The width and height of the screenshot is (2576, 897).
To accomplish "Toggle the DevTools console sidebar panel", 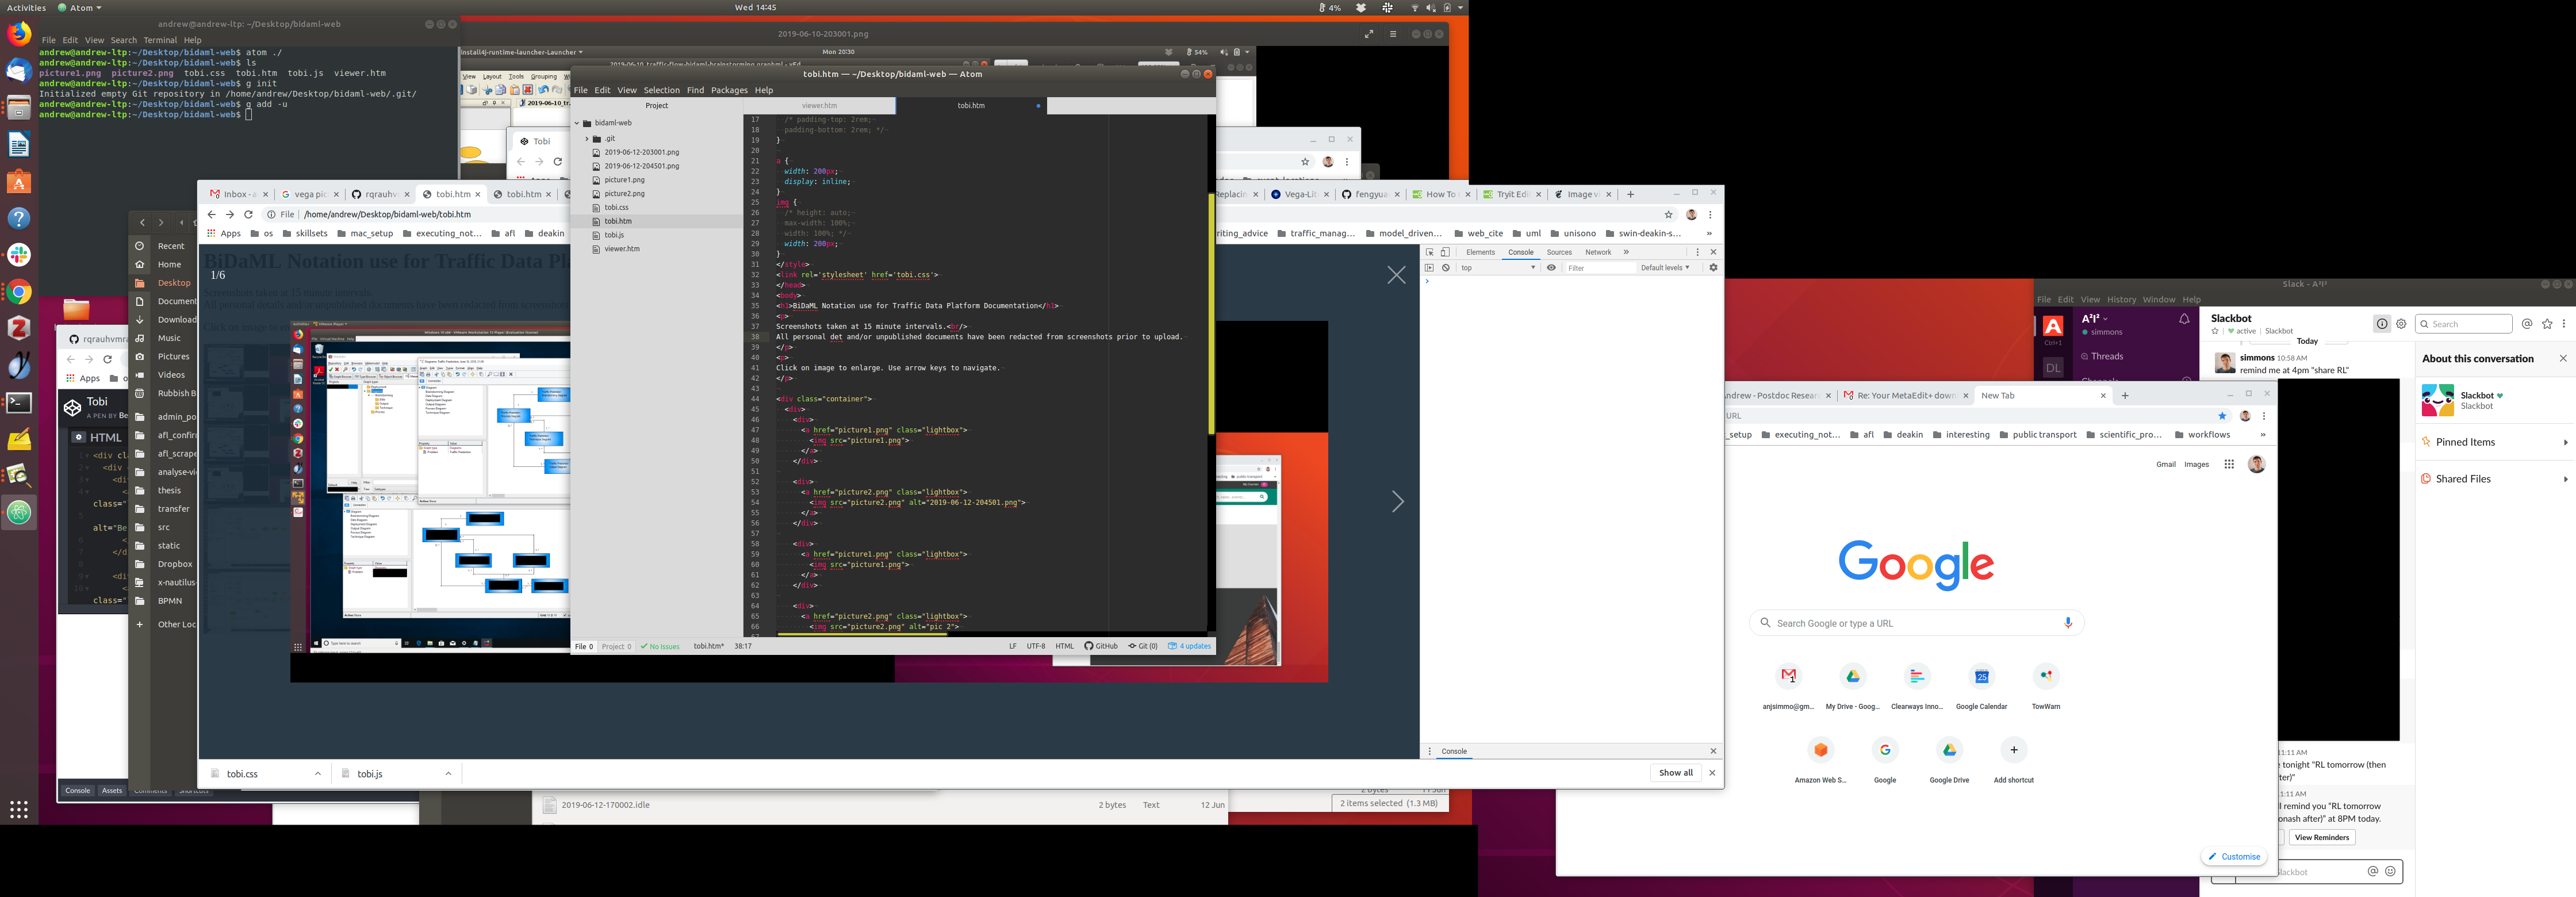I will 1429,268.
